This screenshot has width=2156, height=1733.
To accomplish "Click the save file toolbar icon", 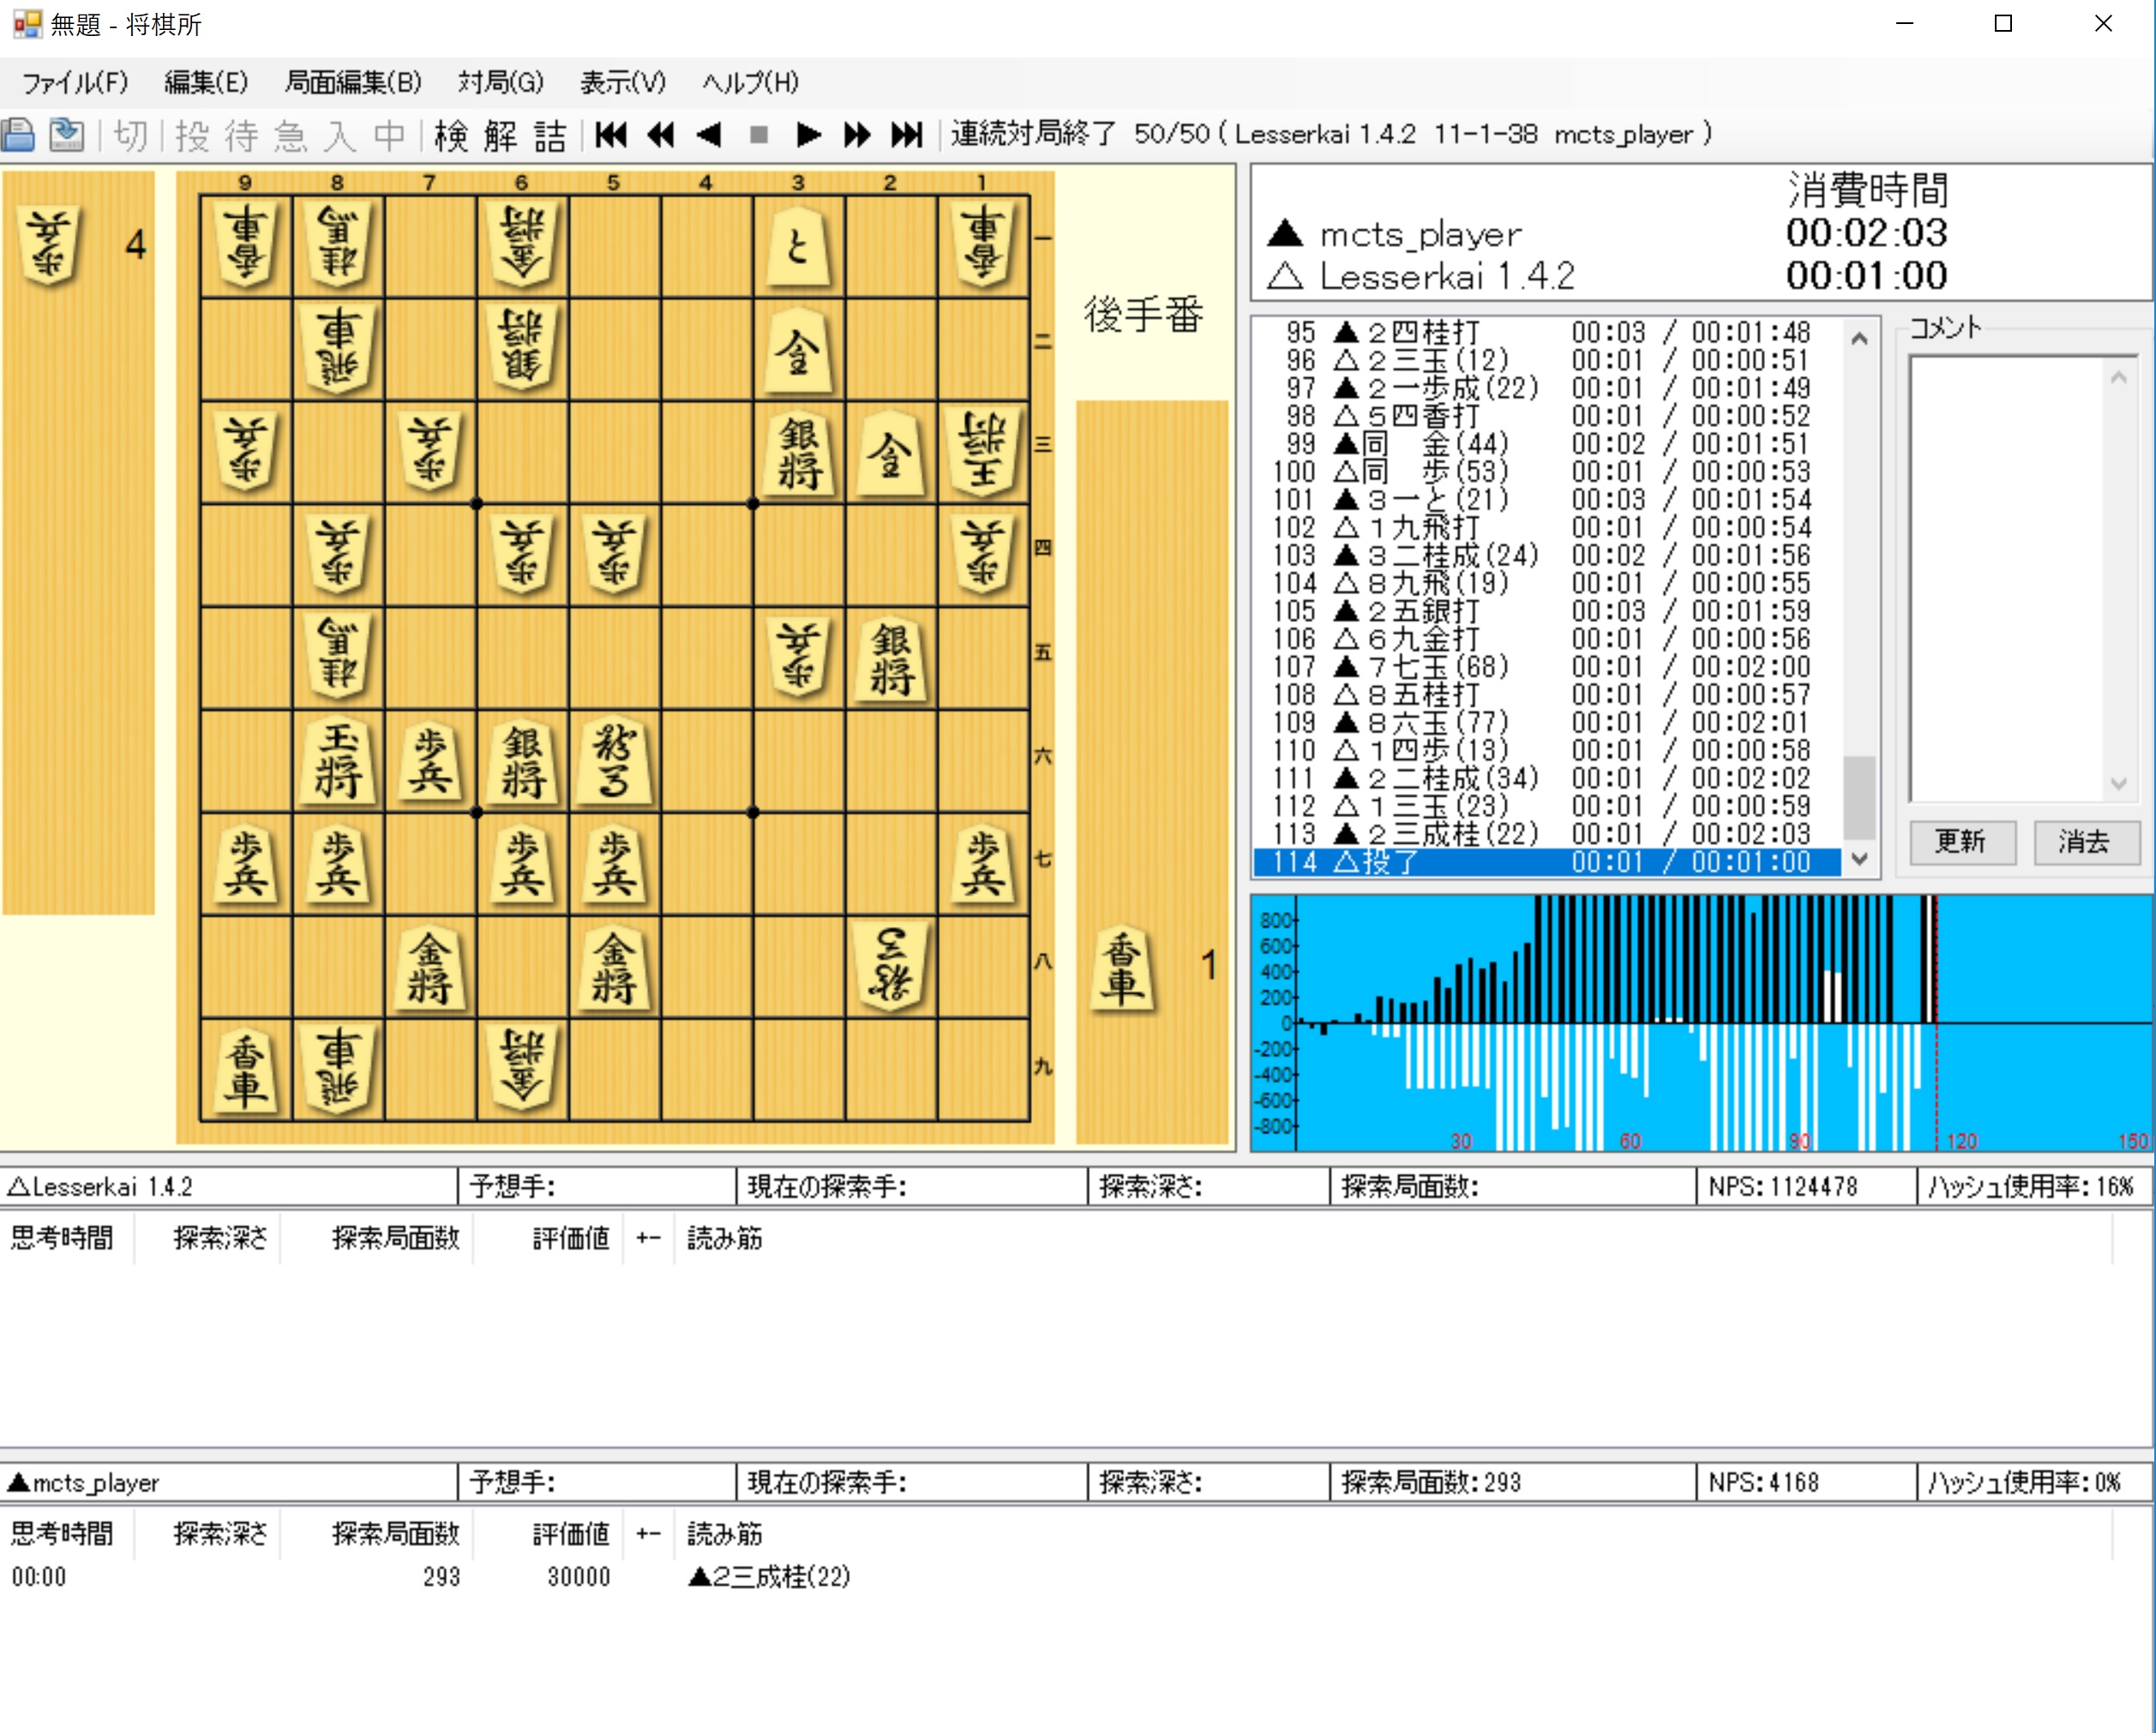I will coord(66,134).
